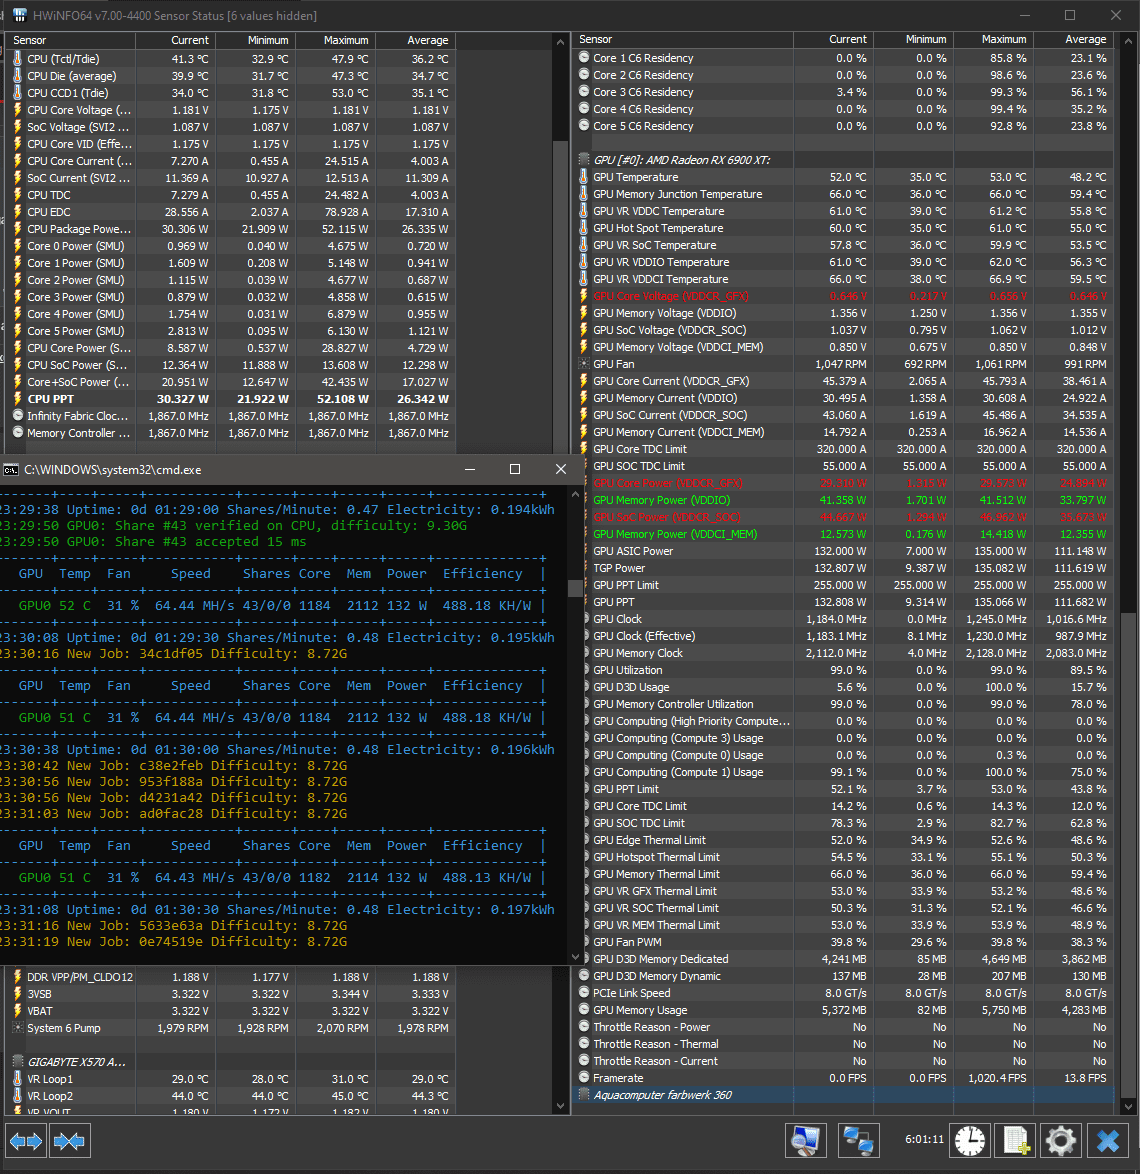
Task: Select the GPU Memory Power (VDDIO) green row
Action: click(x=845, y=500)
